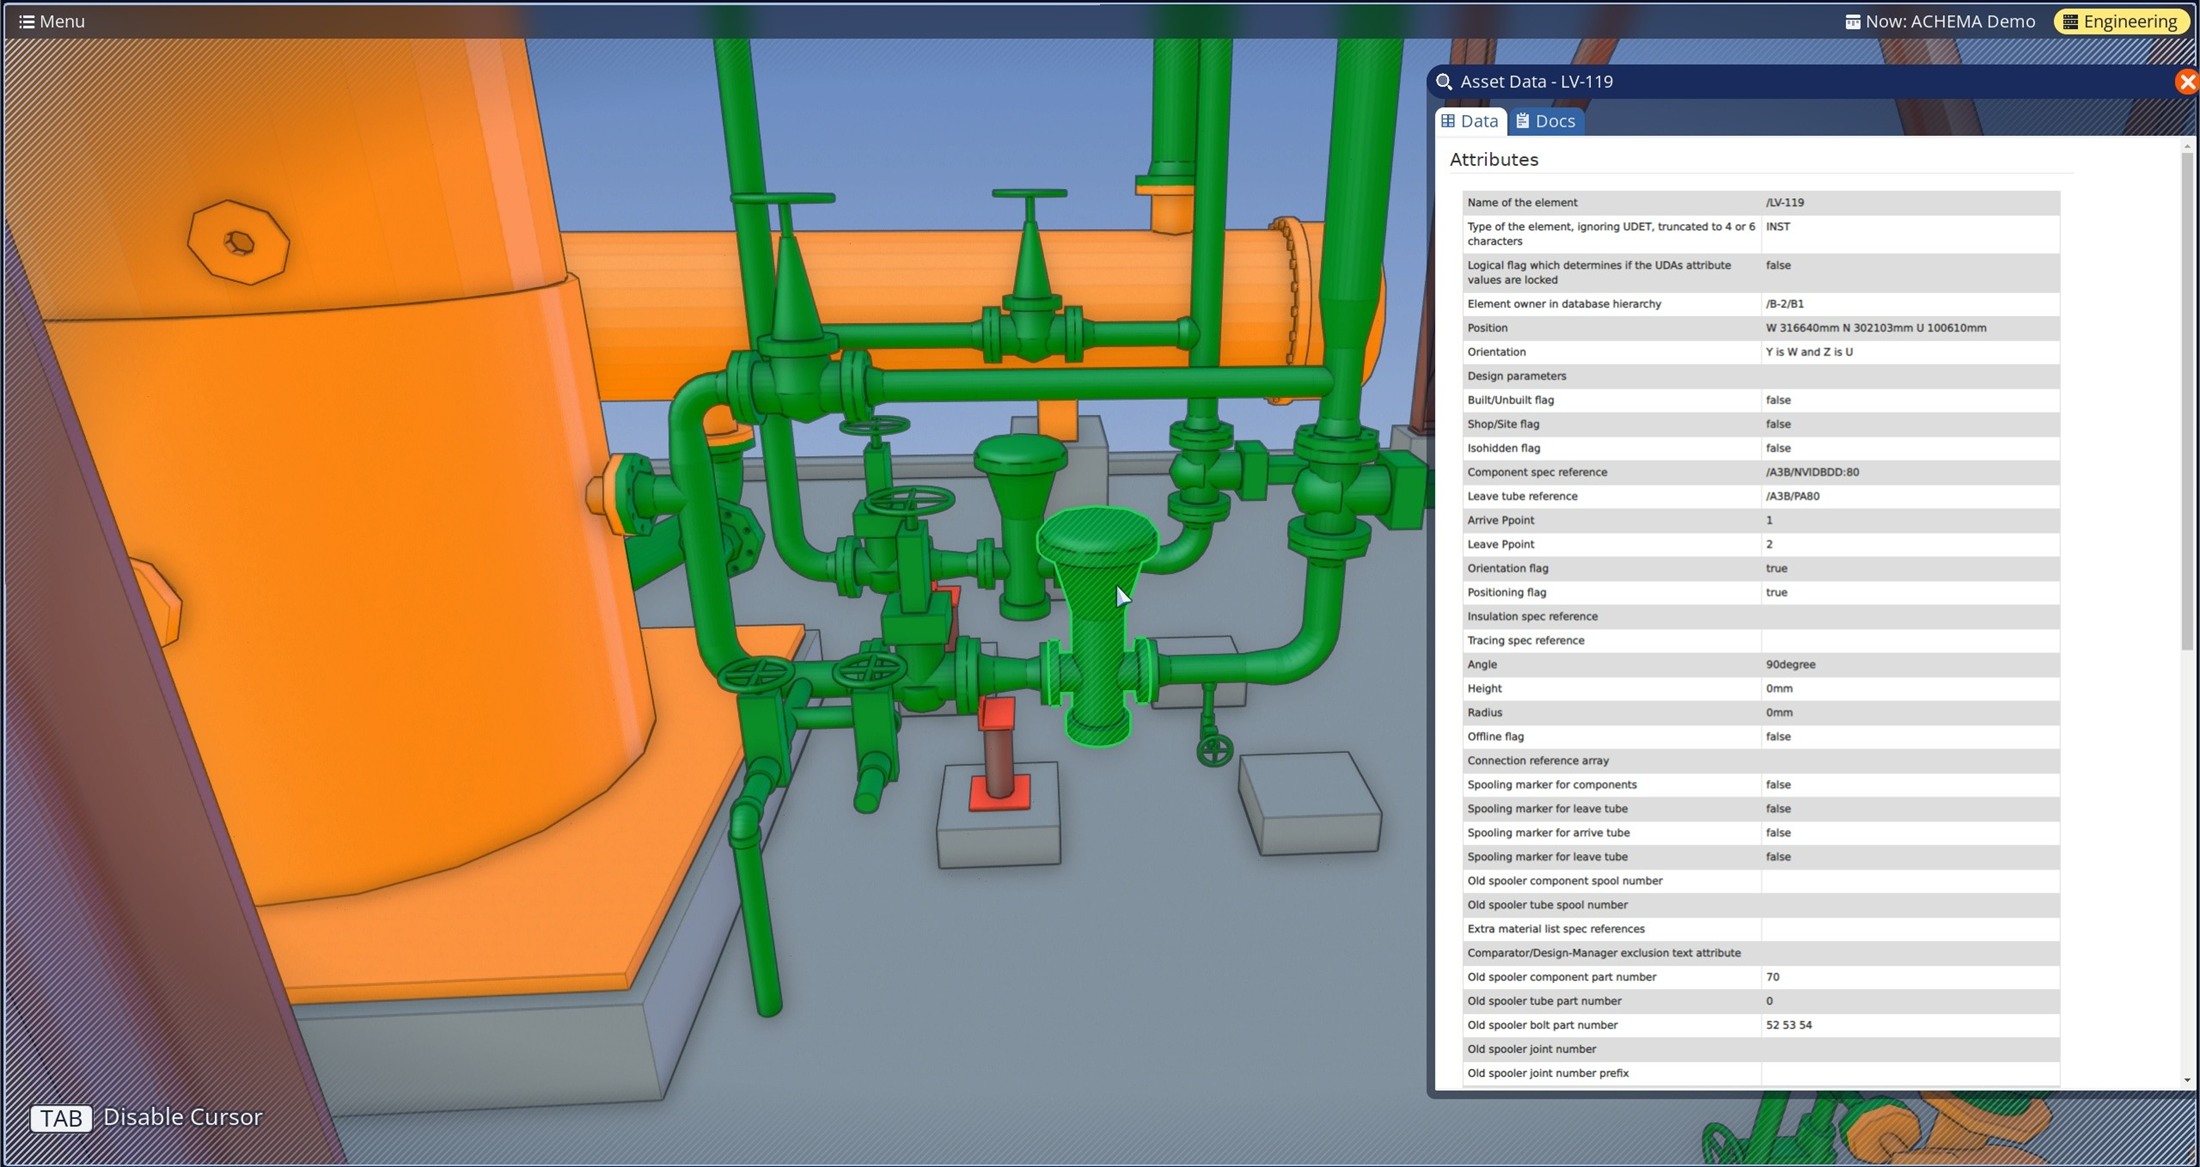Click Comparator/Design-Manager exclusion text attribute row
Viewport: 2200px width, 1167px height.
pos(1761,953)
